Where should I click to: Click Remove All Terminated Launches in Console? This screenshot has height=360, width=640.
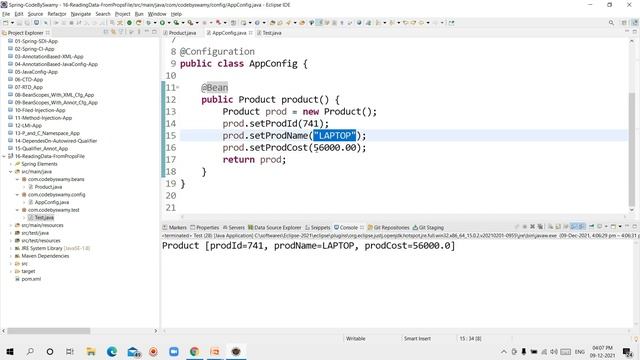pyautogui.click(x=540, y=227)
